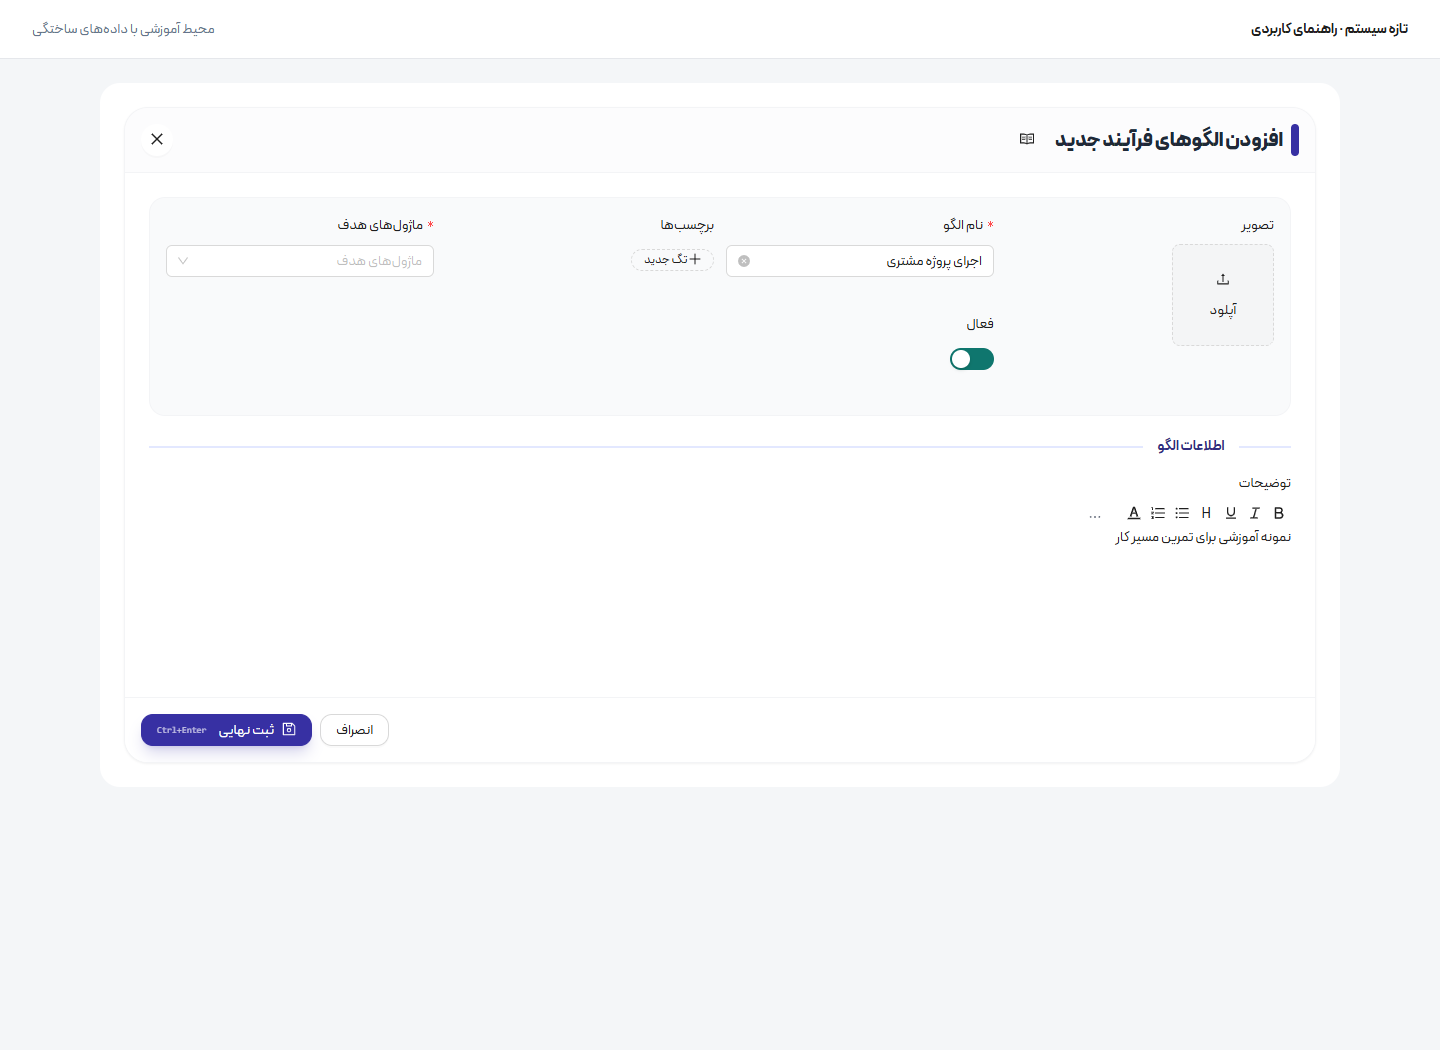Show more editor tools via the ellipsis
1440x1050 pixels.
1095,514
